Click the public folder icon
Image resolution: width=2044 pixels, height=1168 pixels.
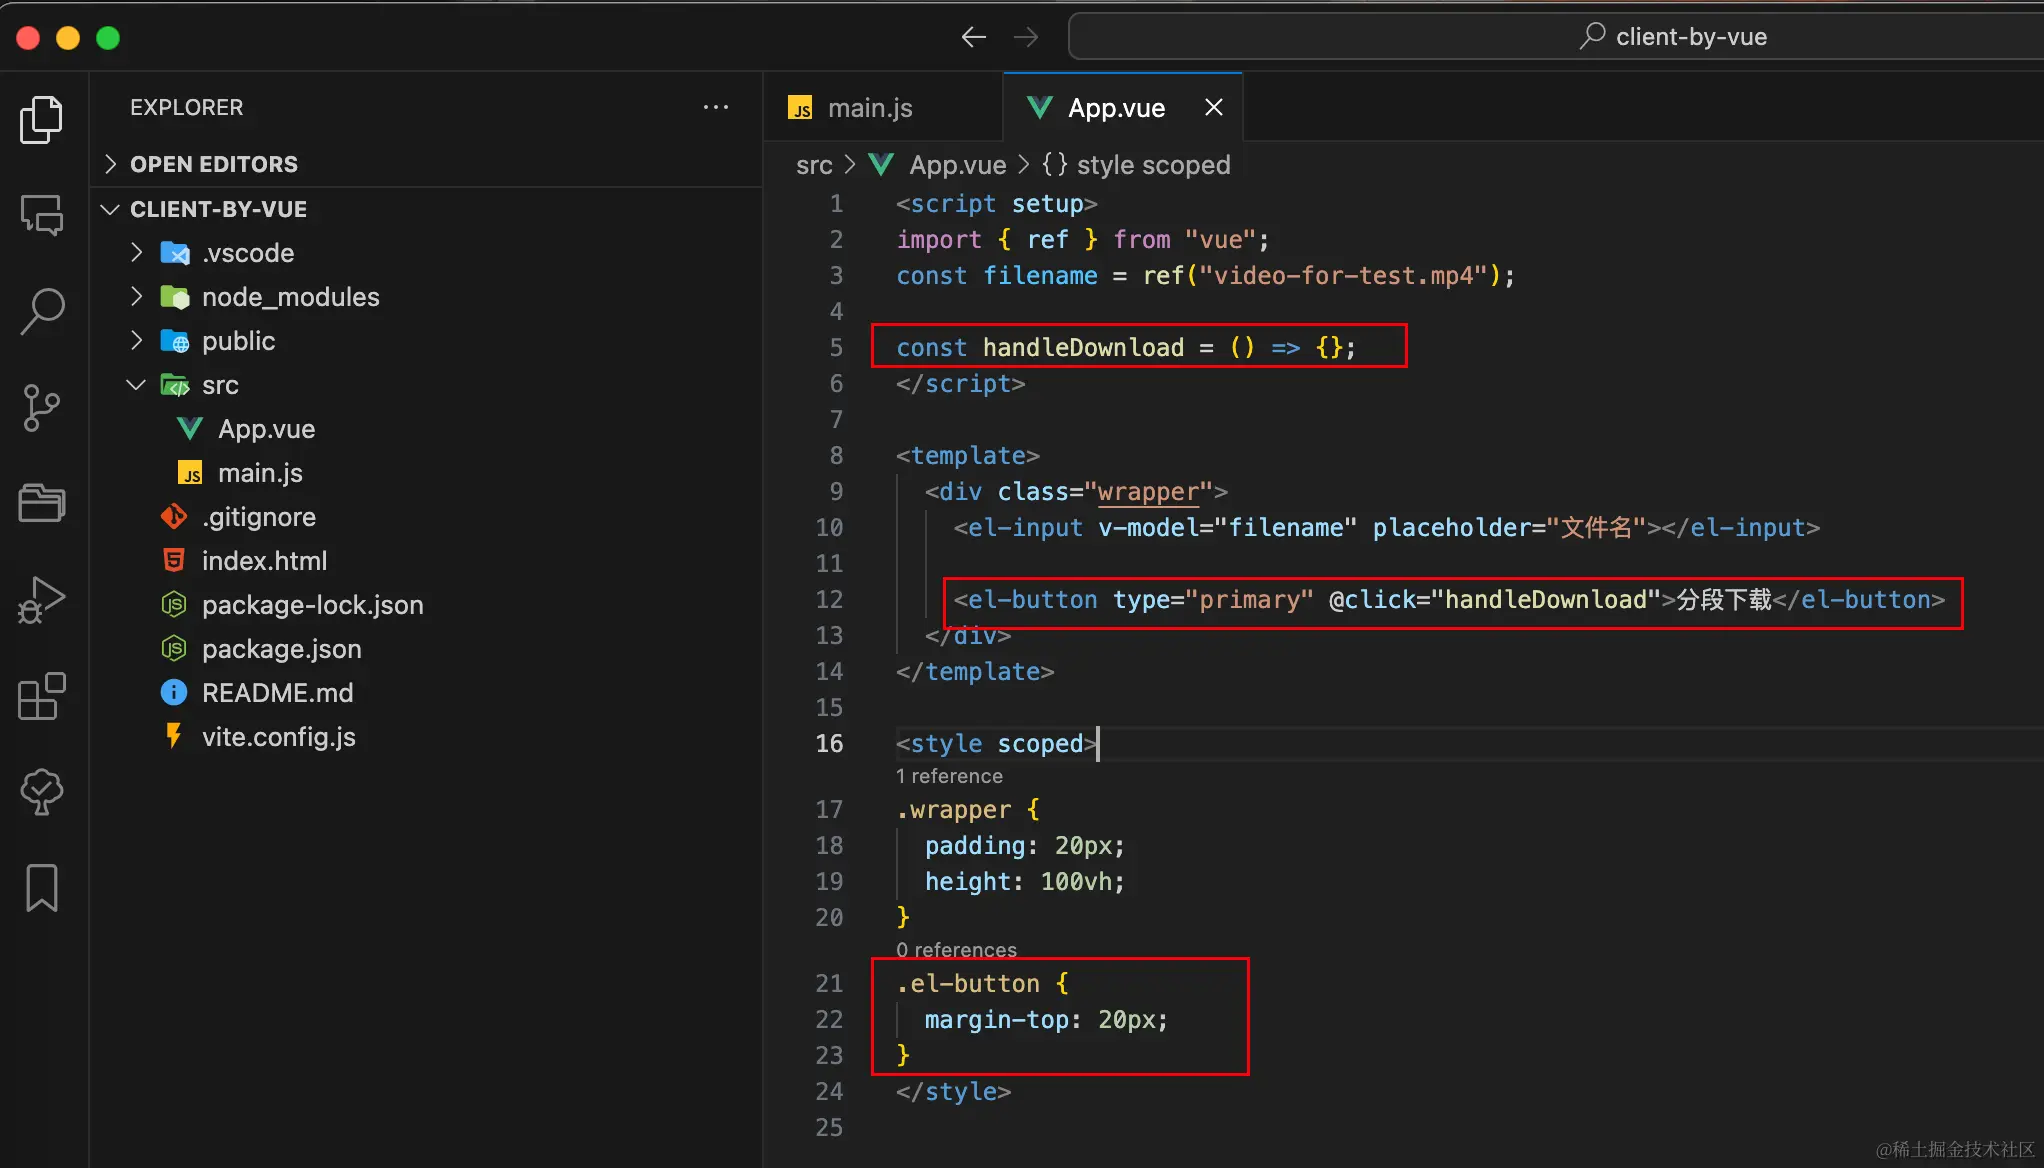tap(175, 341)
